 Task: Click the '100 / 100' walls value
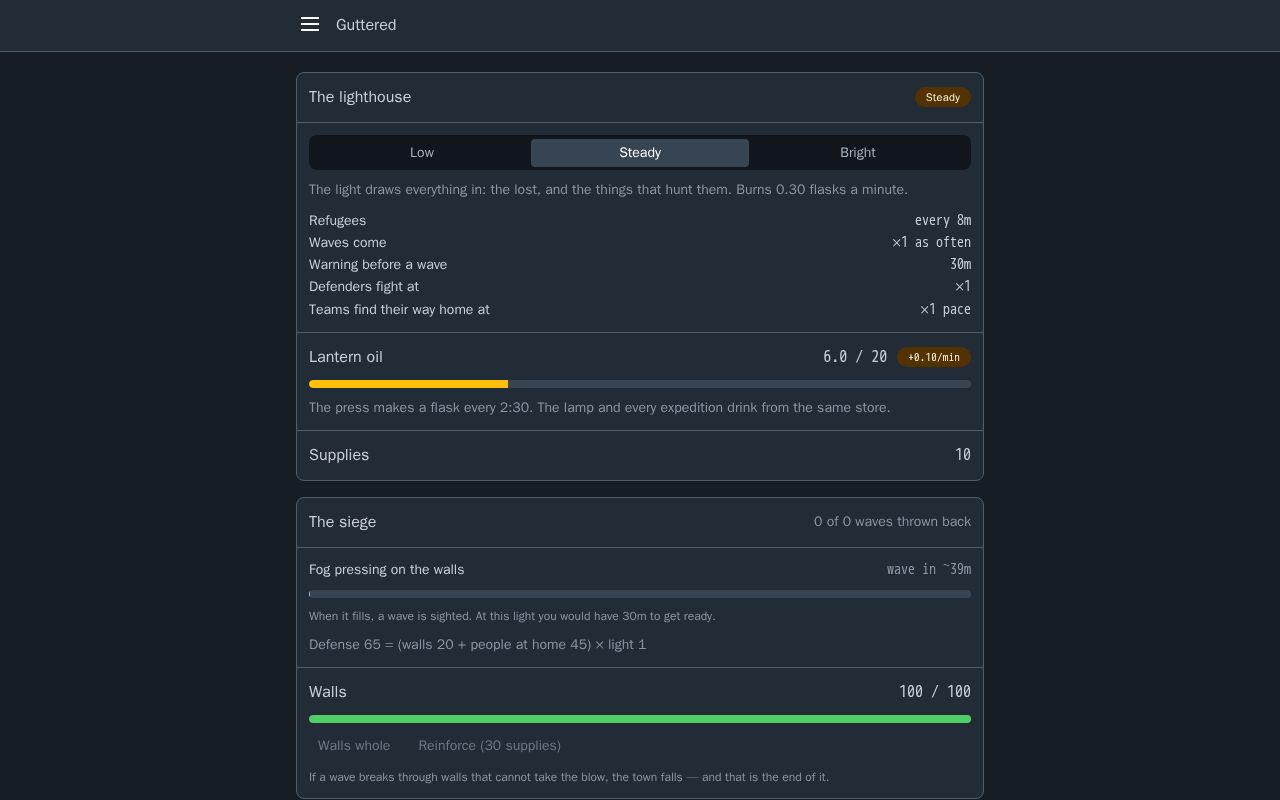coord(935,692)
